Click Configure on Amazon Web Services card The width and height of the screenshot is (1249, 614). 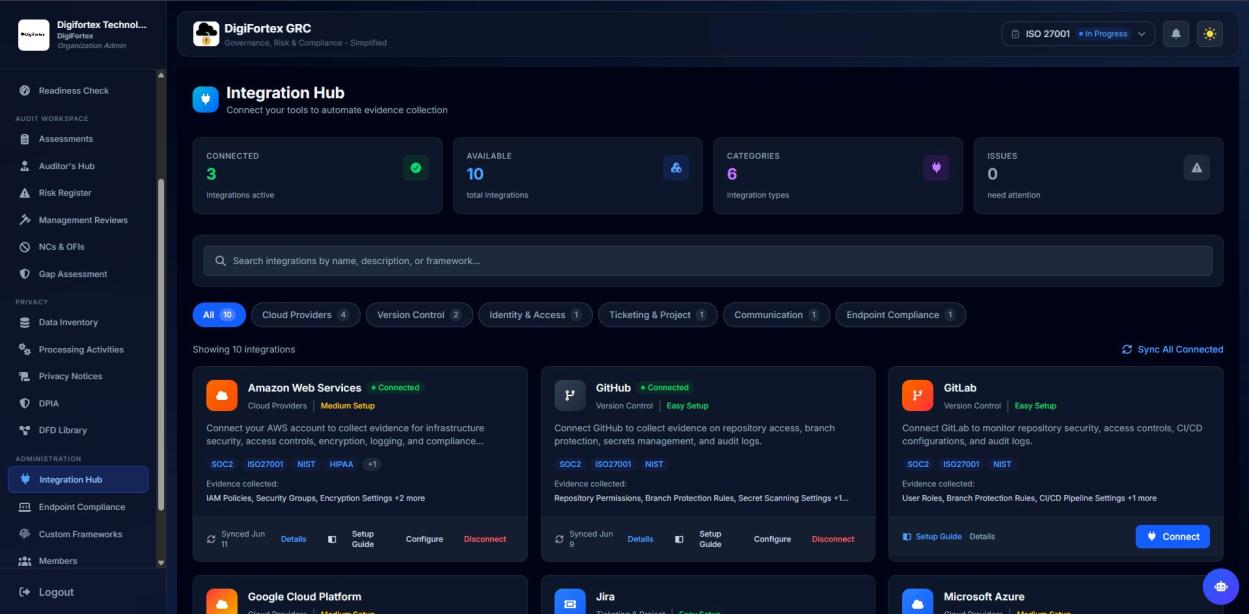point(424,539)
